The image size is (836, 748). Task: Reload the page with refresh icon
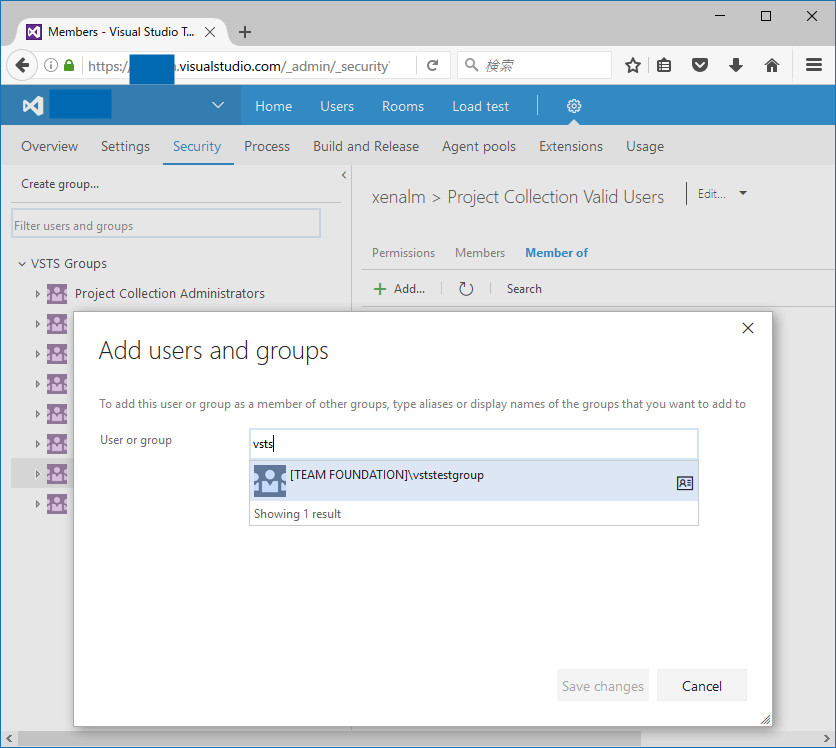click(x=432, y=66)
